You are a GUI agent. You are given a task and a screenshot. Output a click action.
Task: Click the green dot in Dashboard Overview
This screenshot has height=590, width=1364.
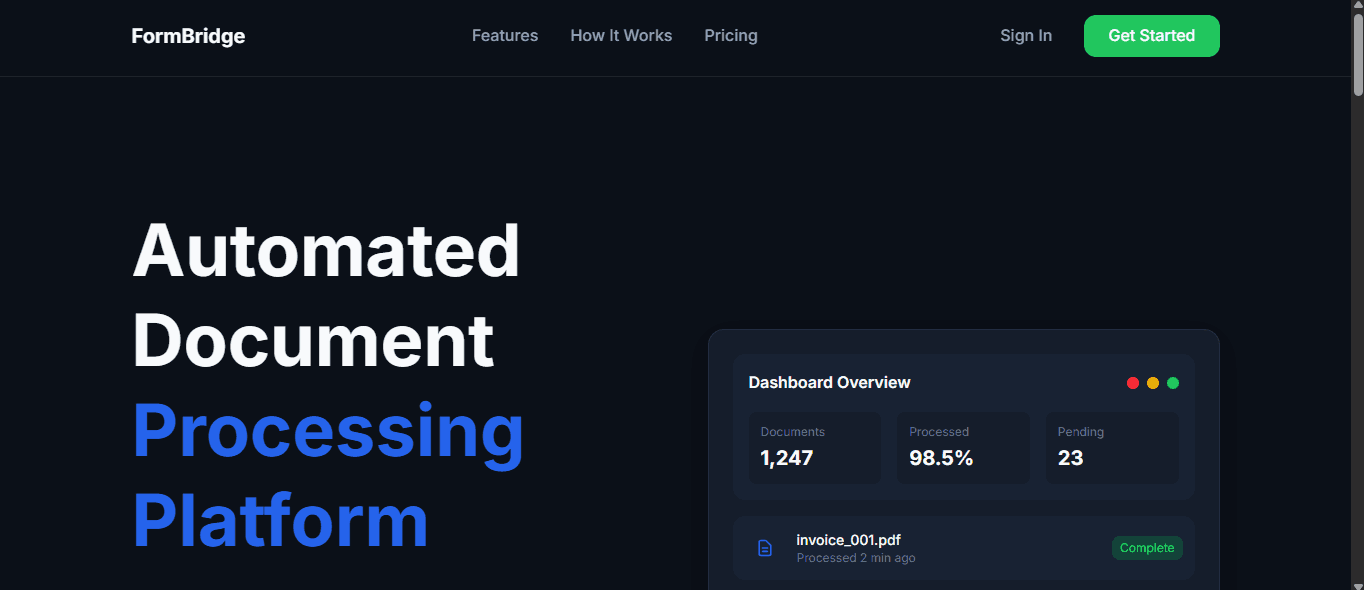coord(1173,383)
